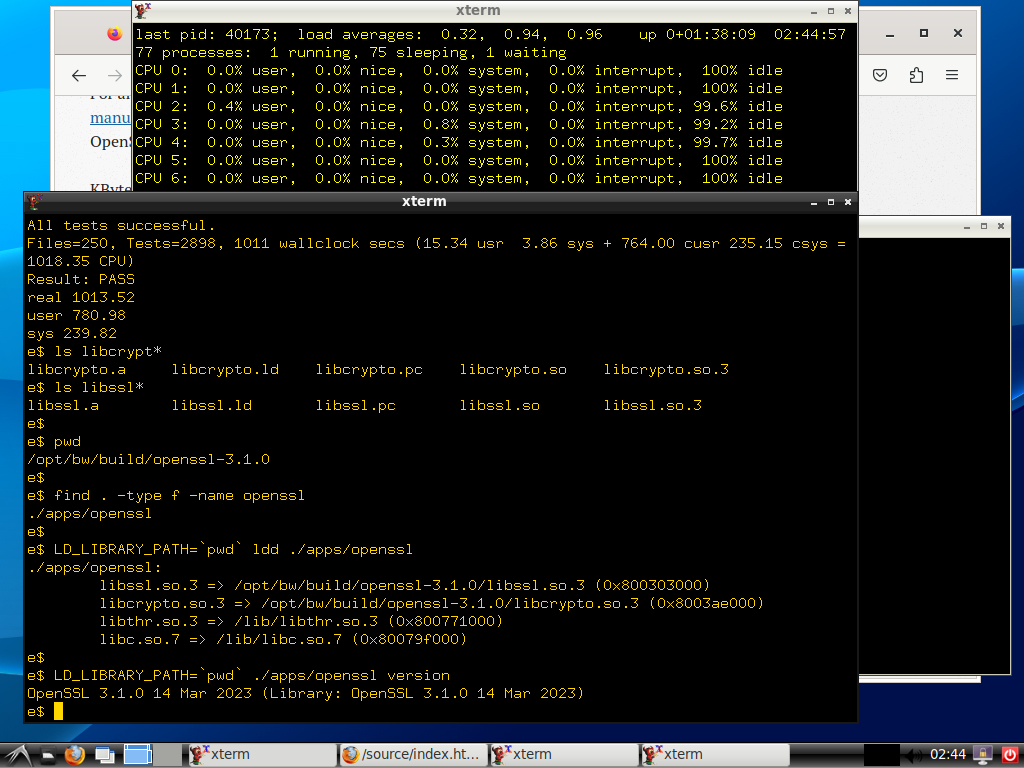Switch to the gray second workspace
1024x768 pixels.
tap(166, 754)
